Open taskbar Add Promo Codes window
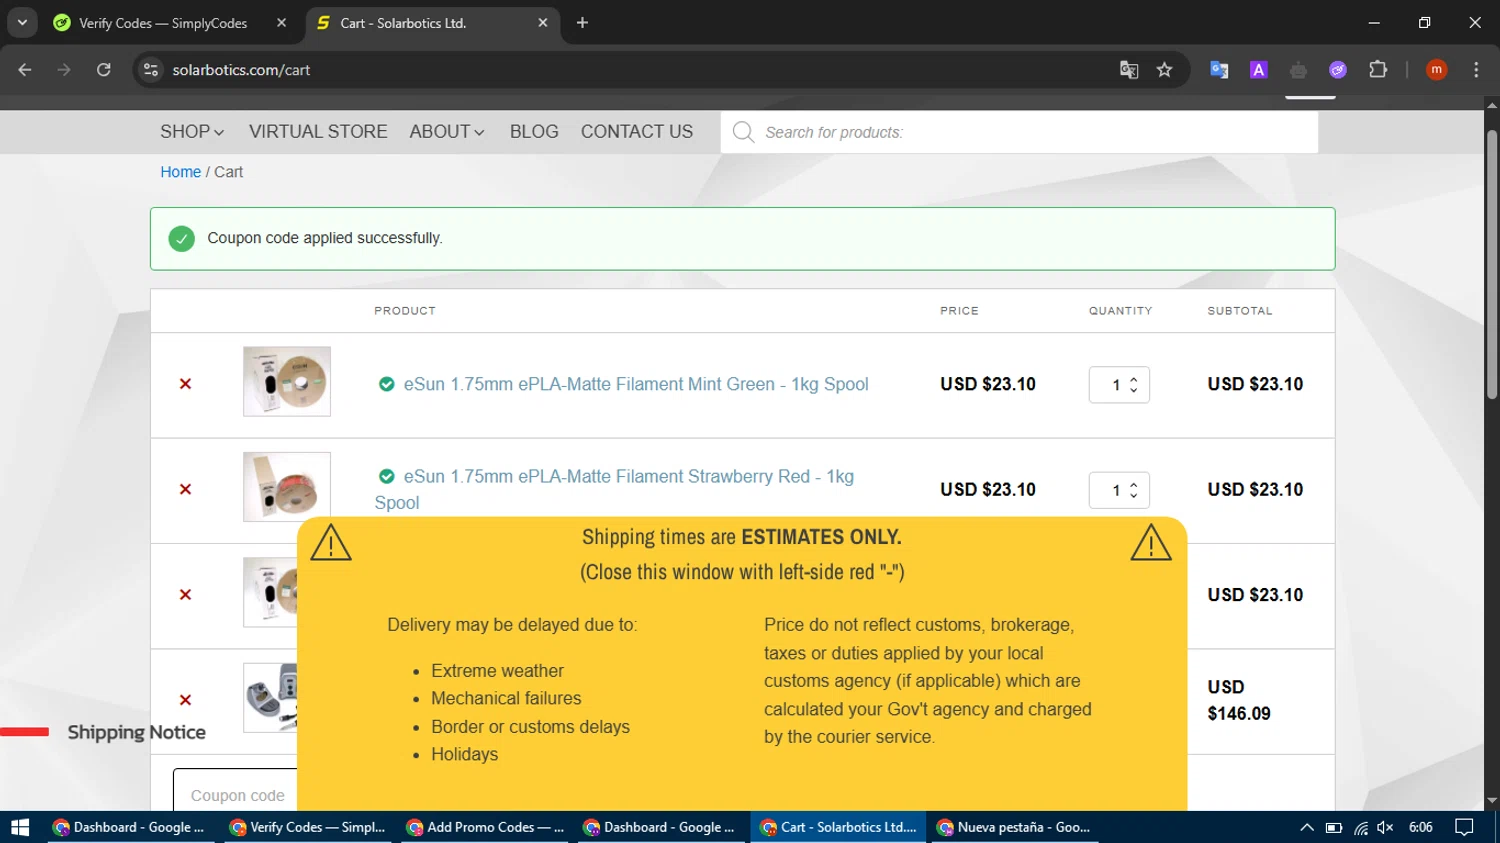 [x=487, y=827]
